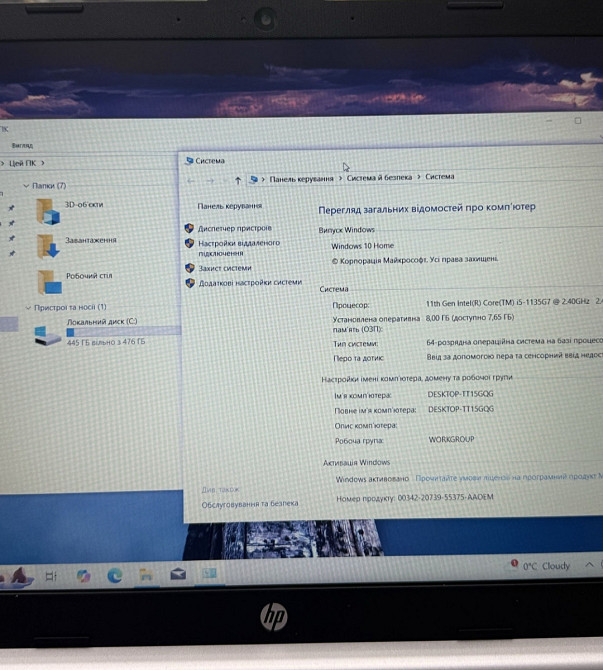Click Панель керування home link in sidebar
This screenshot has width=603, height=670.
click(229, 206)
